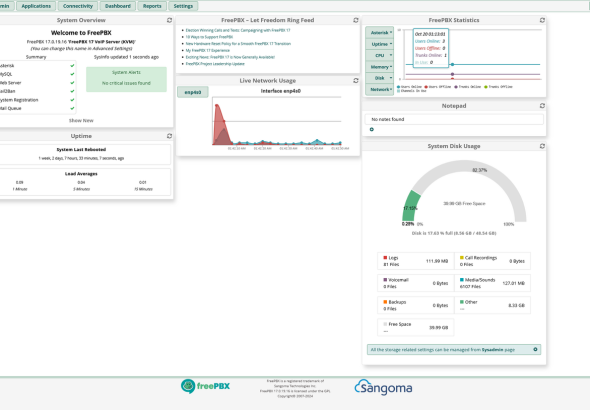
Task: Open 'FreePBX Project Leadership Update' feed link
Action: click(x=215, y=64)
